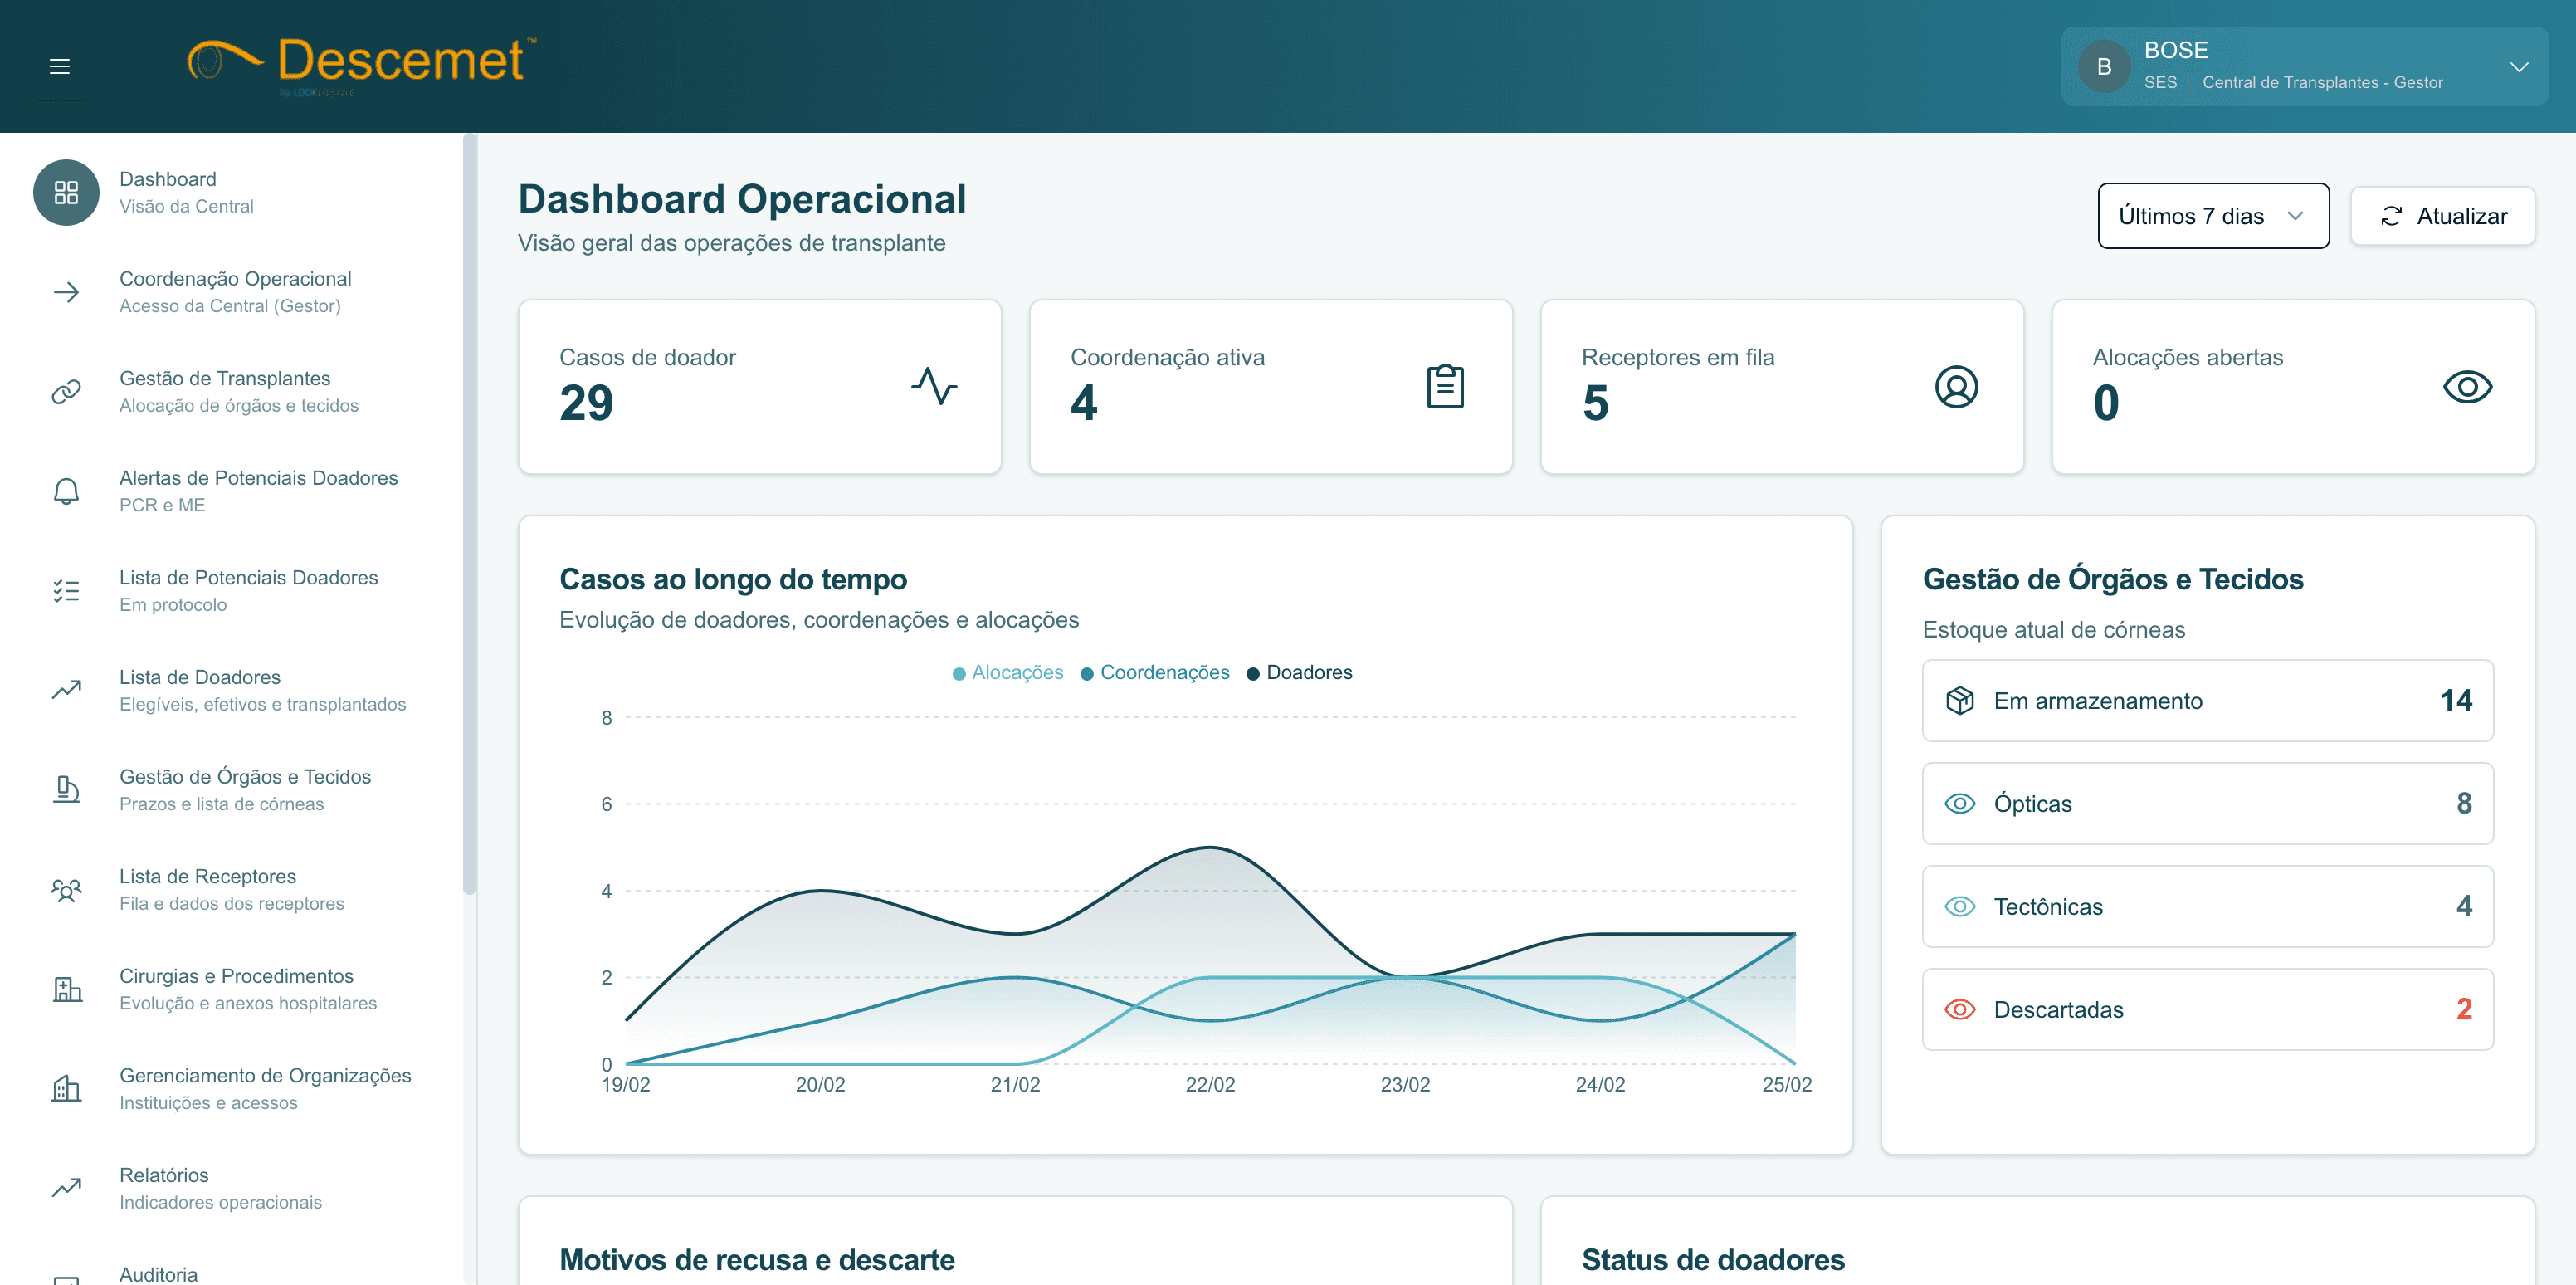The height and width of the screenshot is (1285, 2576).
Task: Click the Lista de Receptores people icon
Action: pos(66,889)
